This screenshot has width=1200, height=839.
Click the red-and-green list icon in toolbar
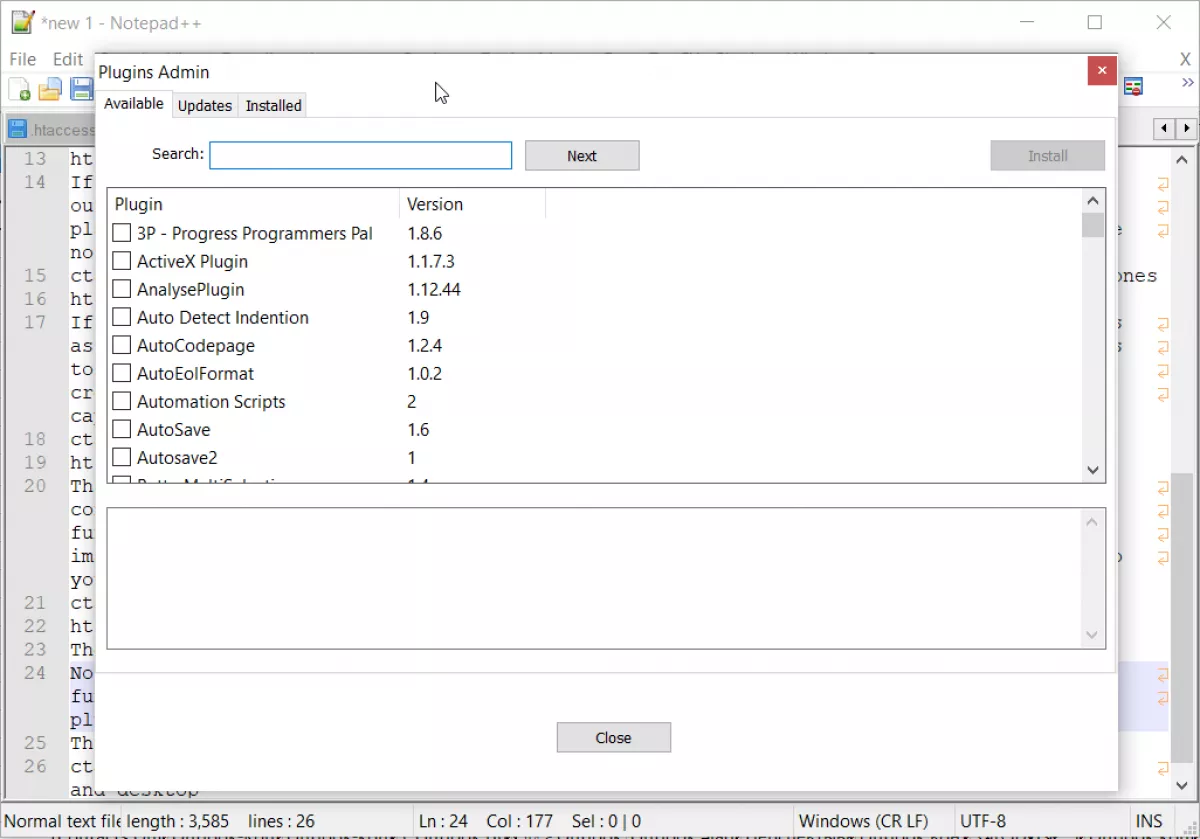(x=1133, y=87)
